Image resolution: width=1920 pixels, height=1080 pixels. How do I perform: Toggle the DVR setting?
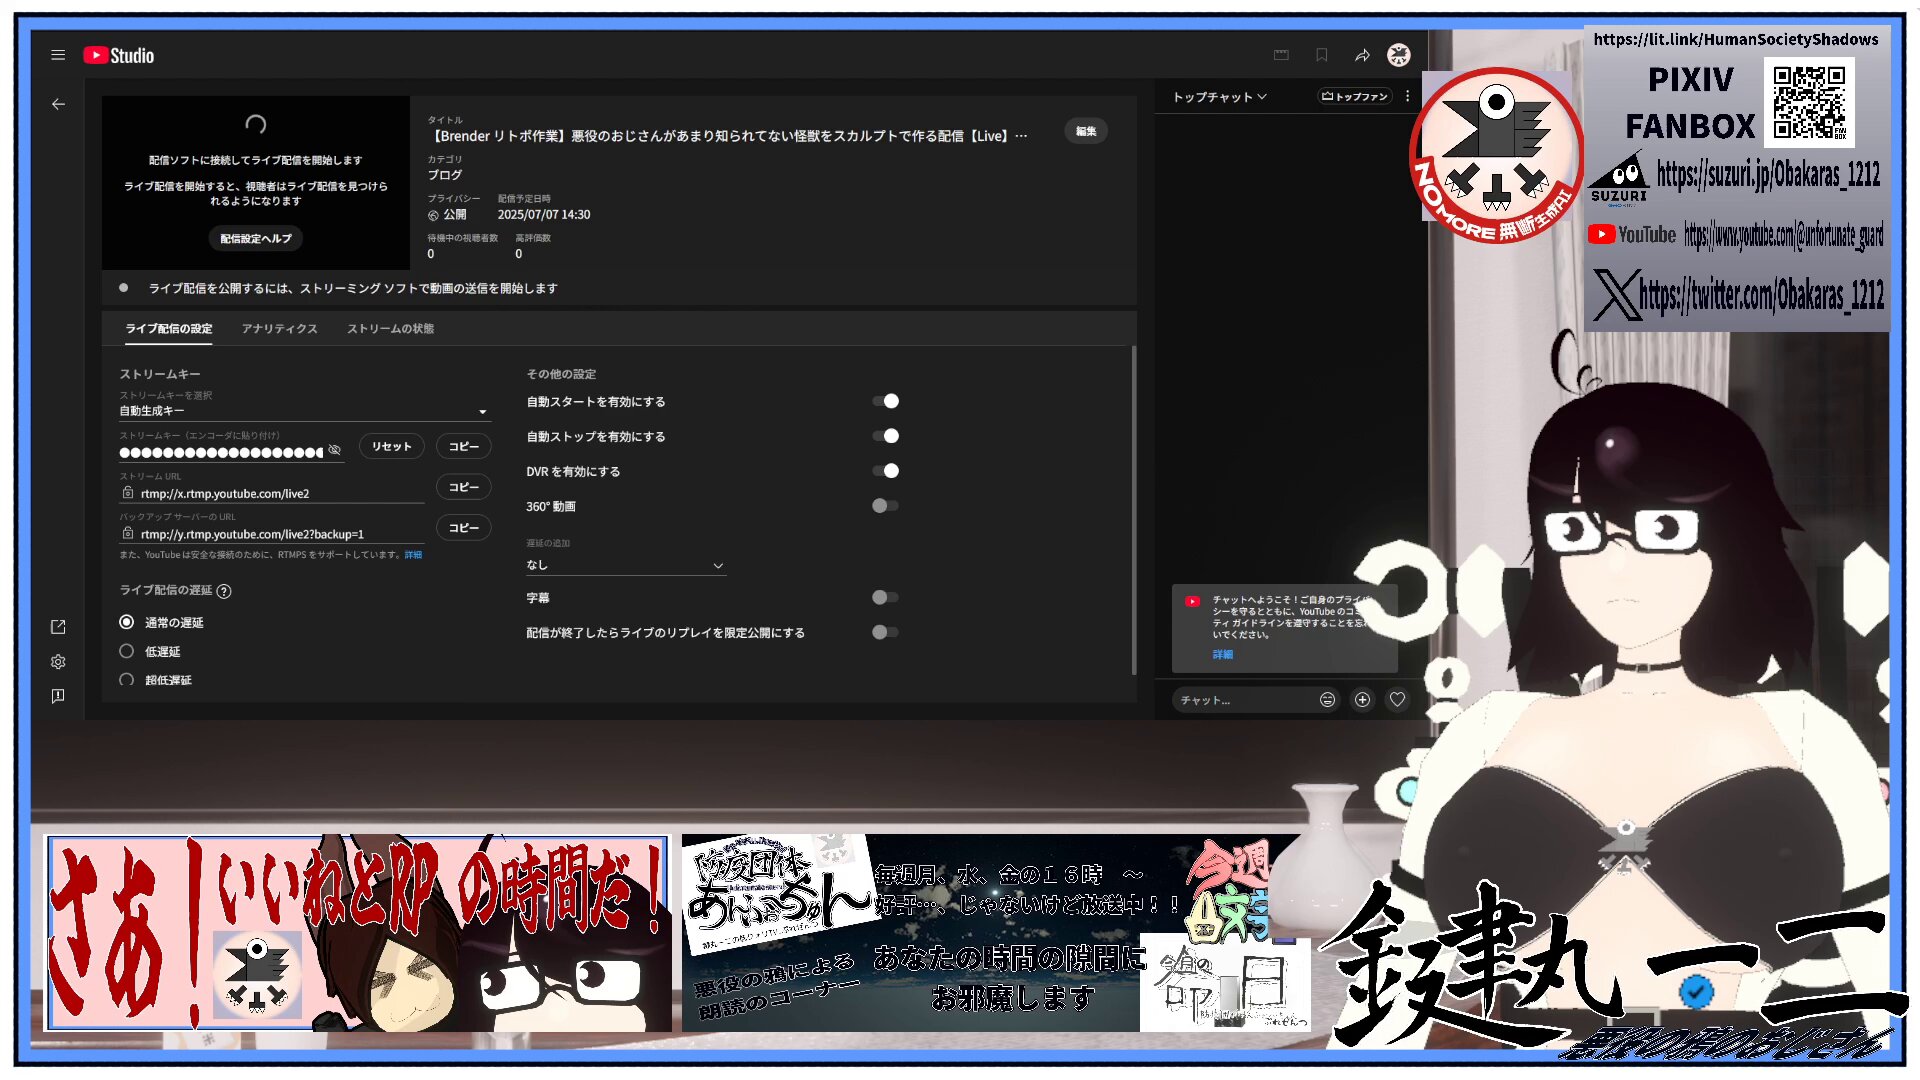pos(885,471)
